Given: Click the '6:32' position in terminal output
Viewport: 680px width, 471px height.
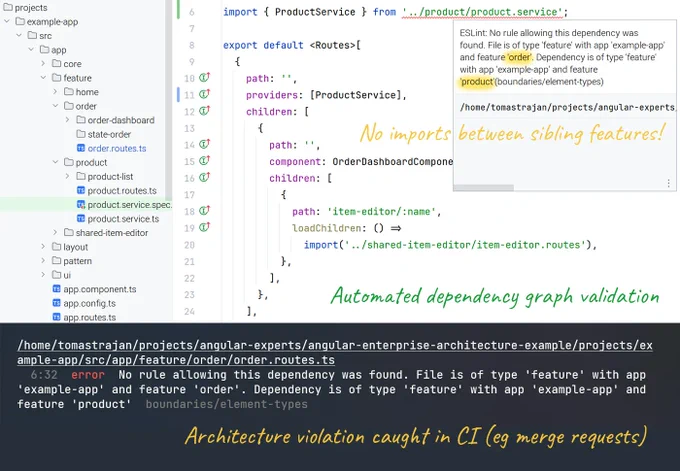Looking at the screenshot, I should pos(44,375).
